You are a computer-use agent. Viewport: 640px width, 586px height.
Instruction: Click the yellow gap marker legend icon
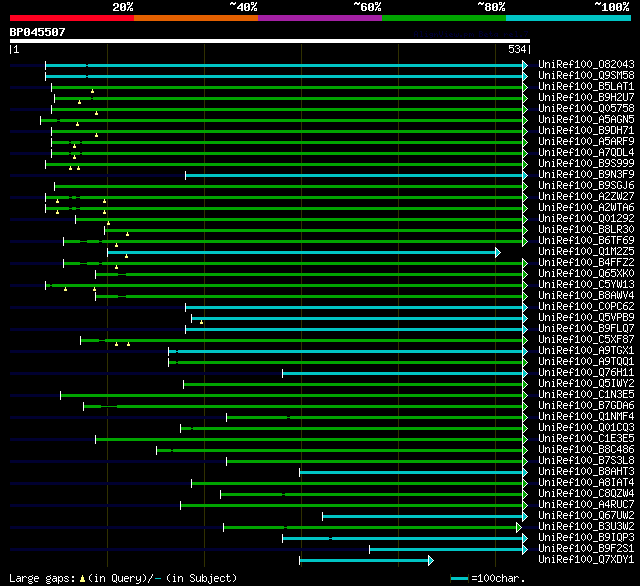tap(82, 578)
